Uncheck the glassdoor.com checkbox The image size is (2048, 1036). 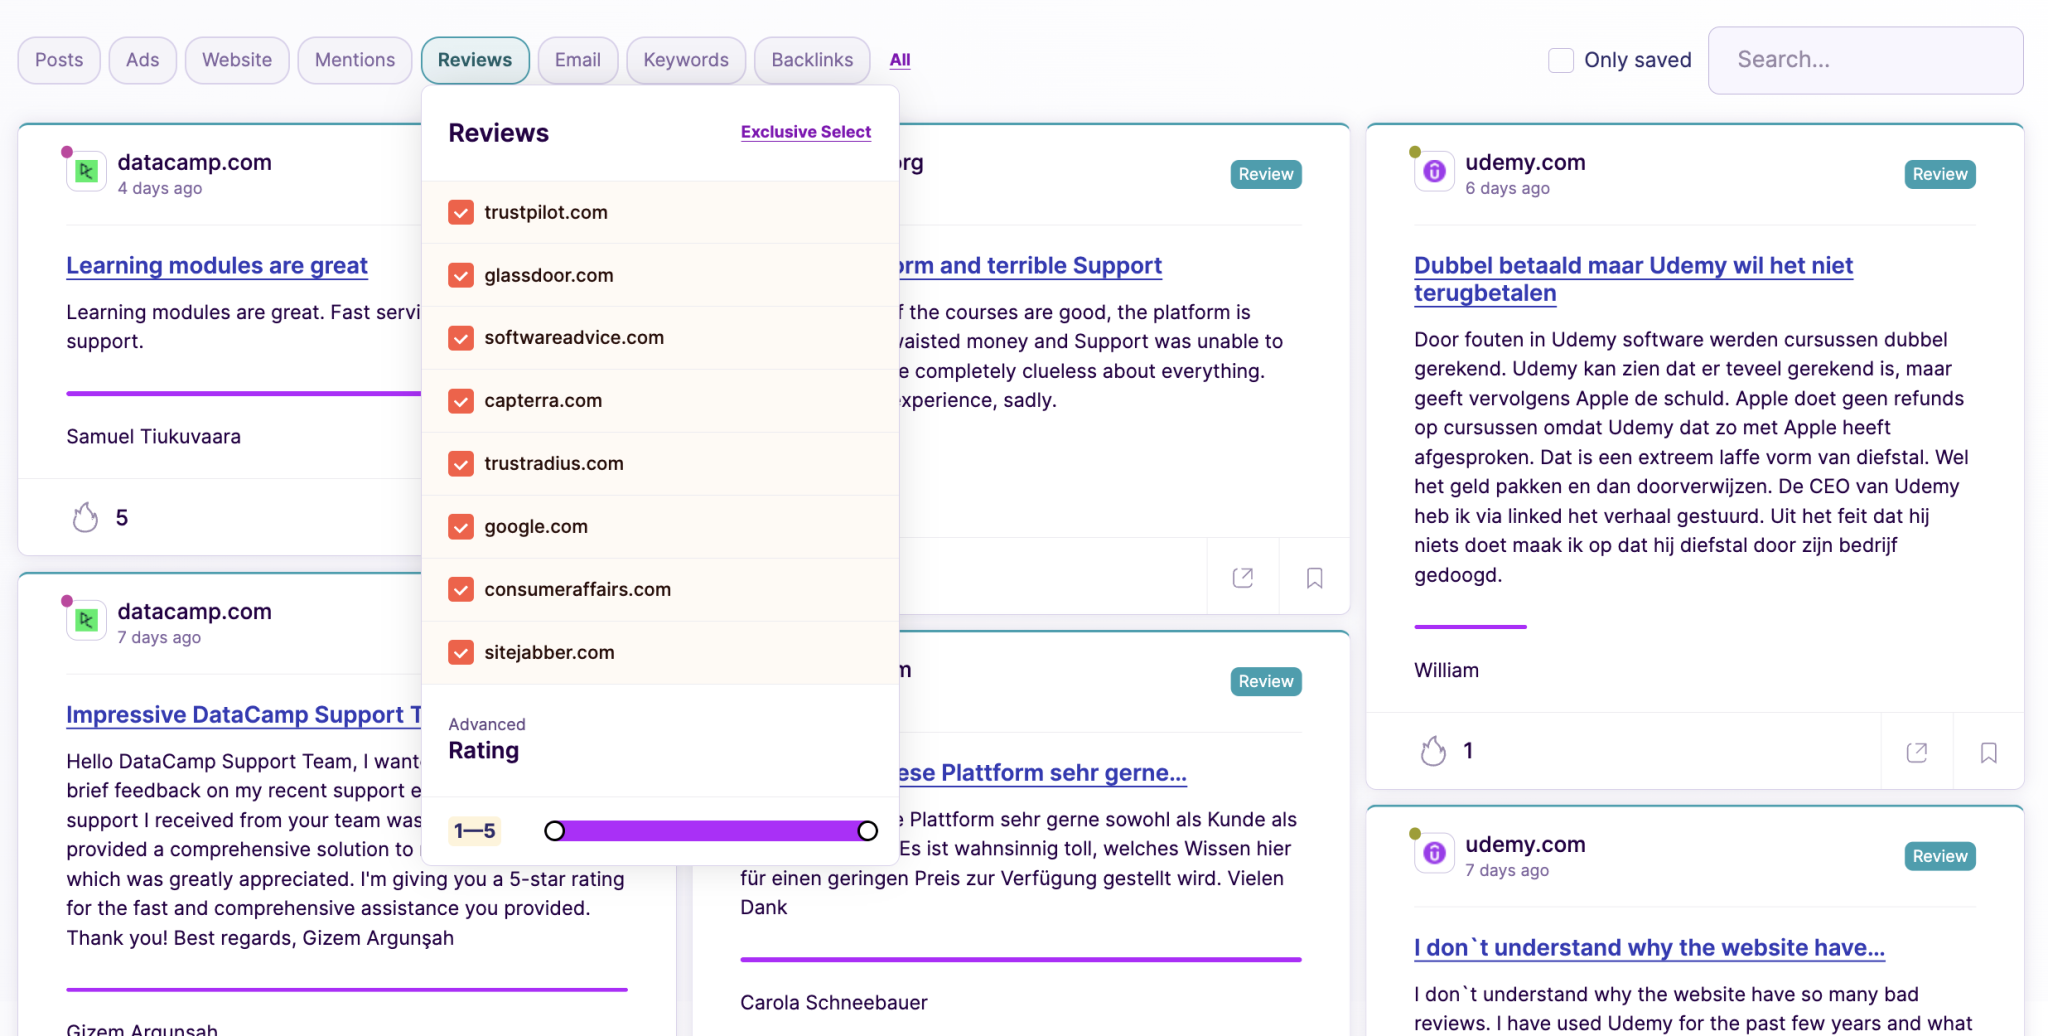461,275
